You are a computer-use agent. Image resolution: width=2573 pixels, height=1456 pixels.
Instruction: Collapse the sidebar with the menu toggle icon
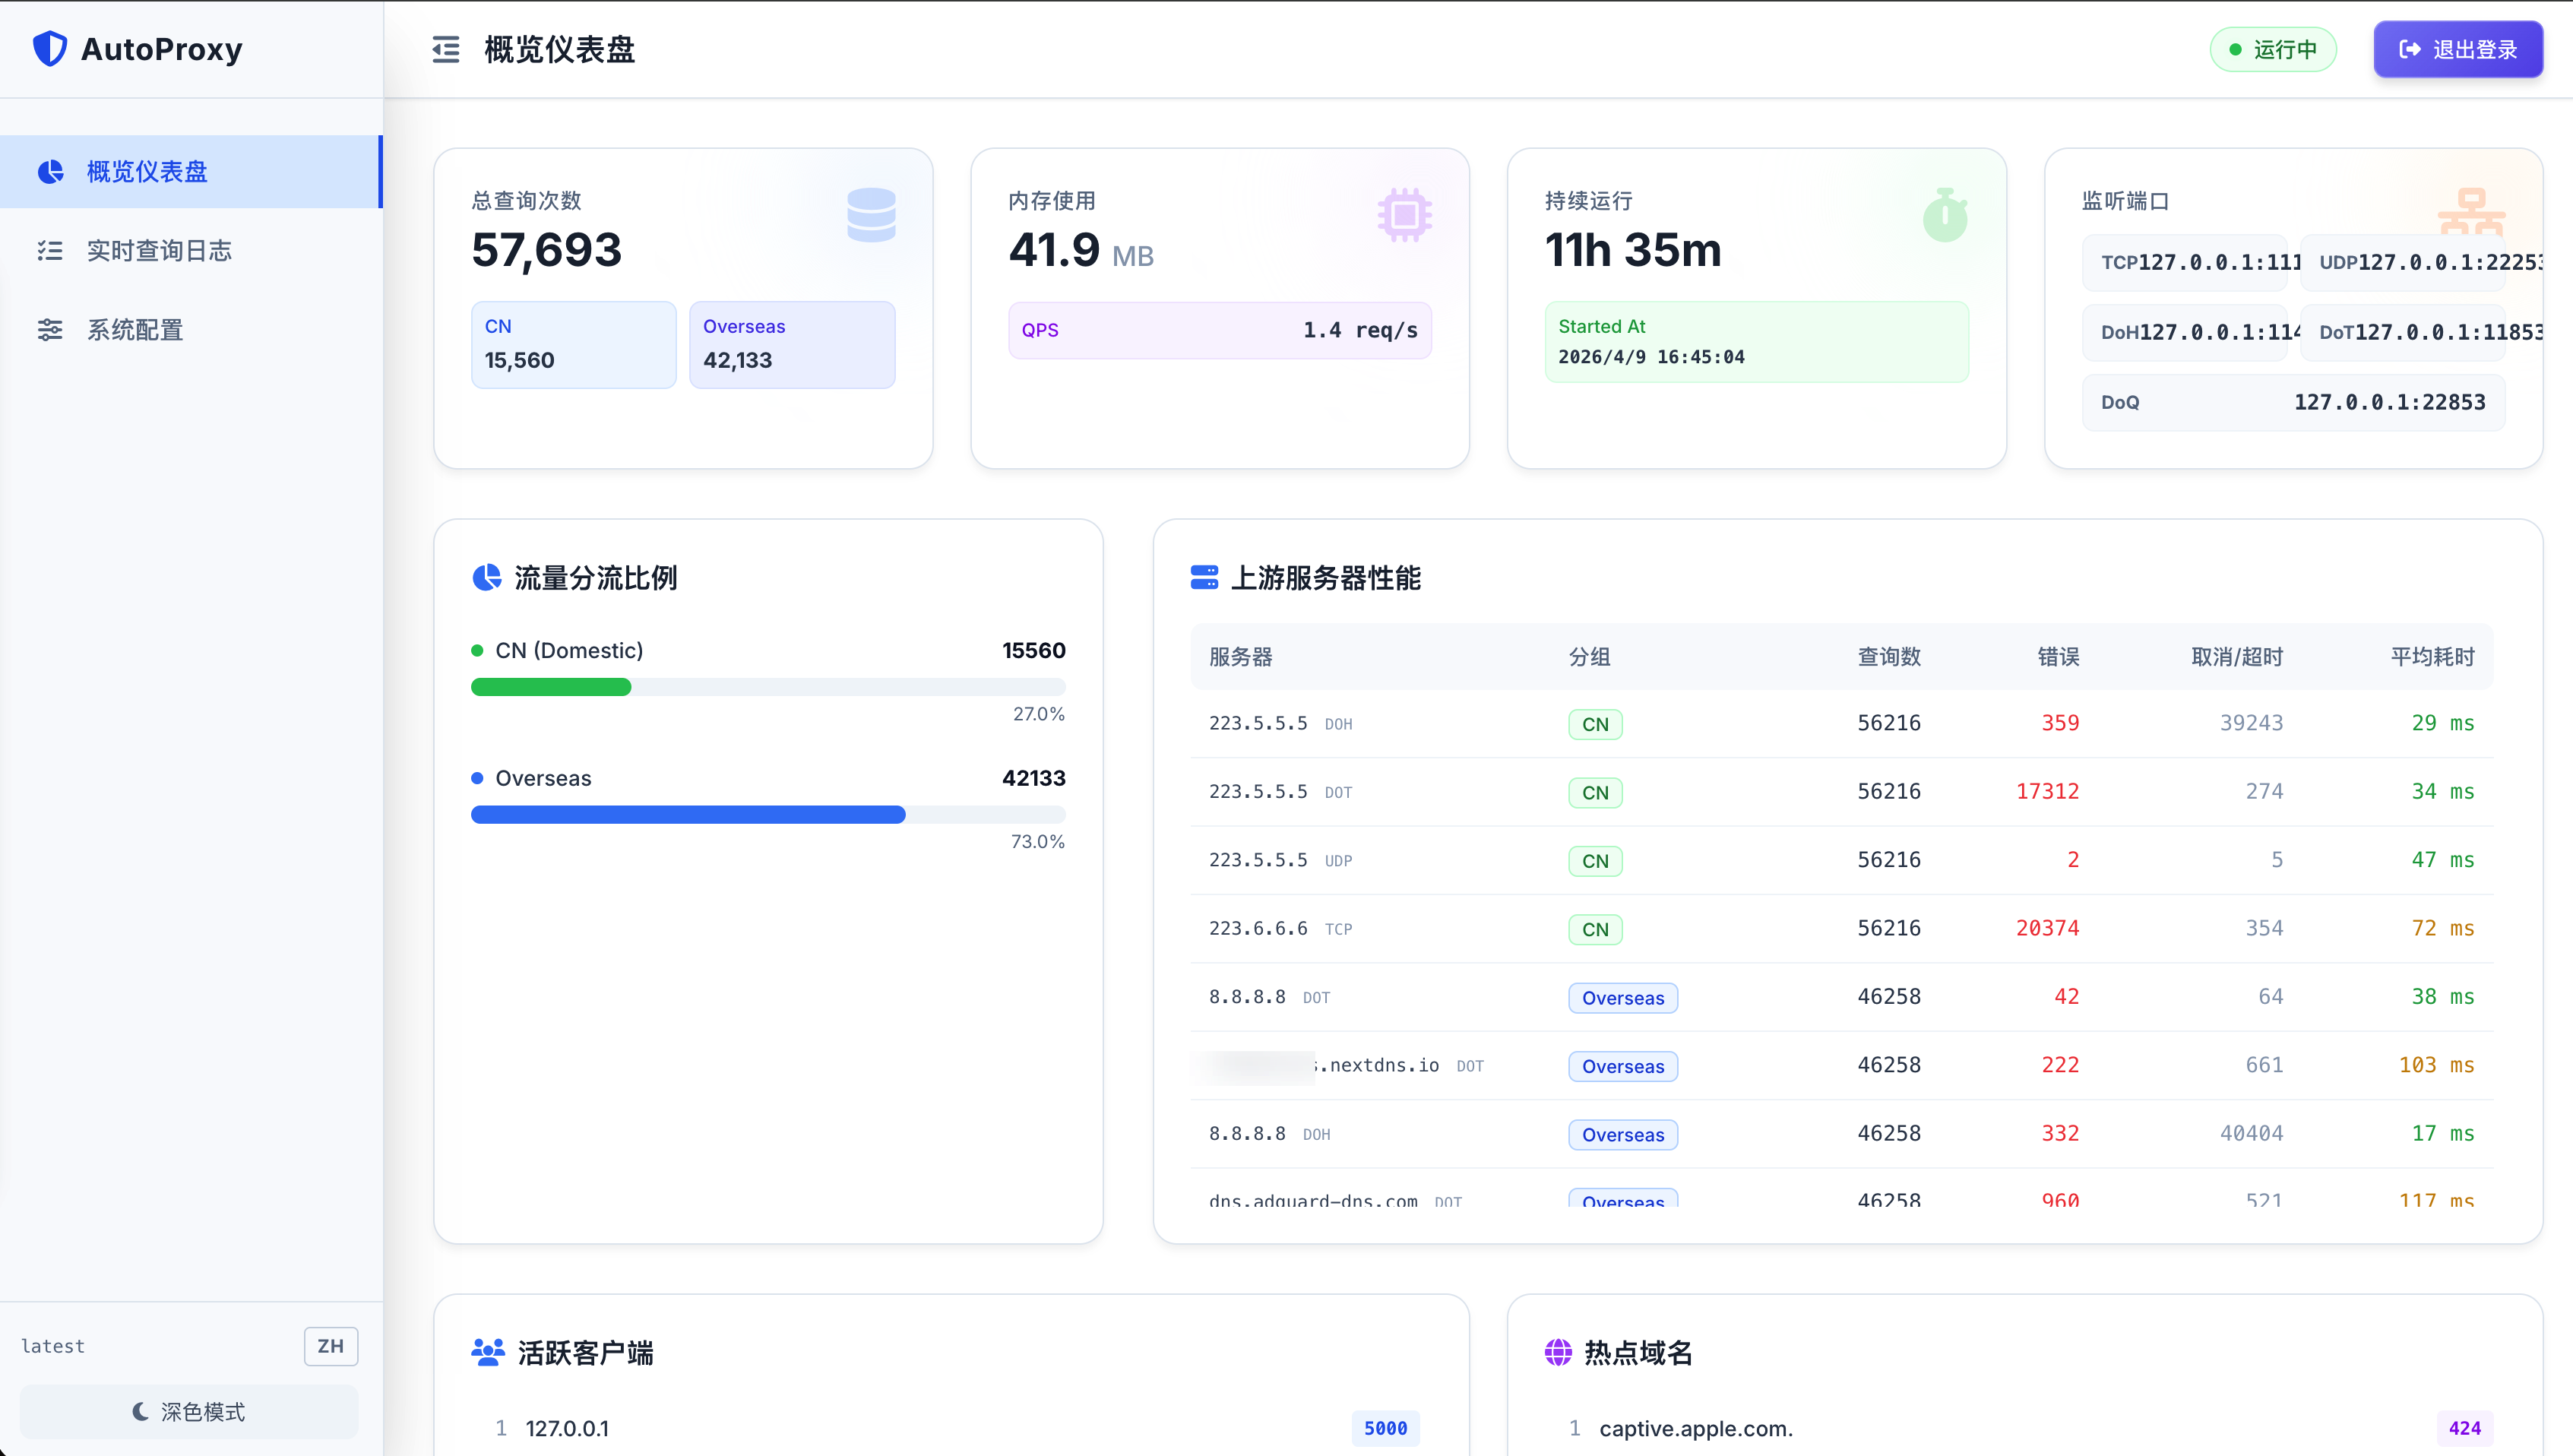click(446, 49)
